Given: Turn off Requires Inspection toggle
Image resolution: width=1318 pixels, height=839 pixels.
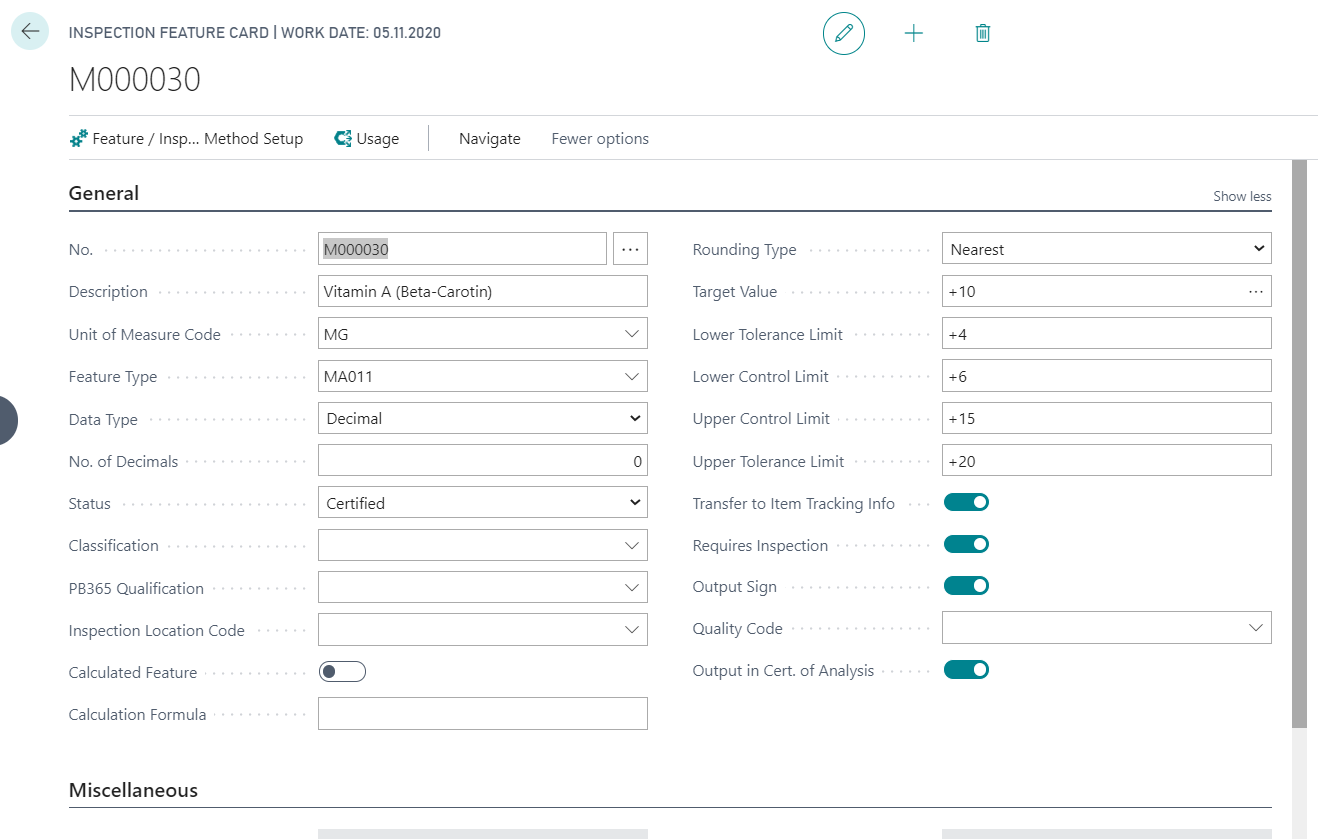Looking at the screenshot, I should pyautogui.click(x=966, y=544).
